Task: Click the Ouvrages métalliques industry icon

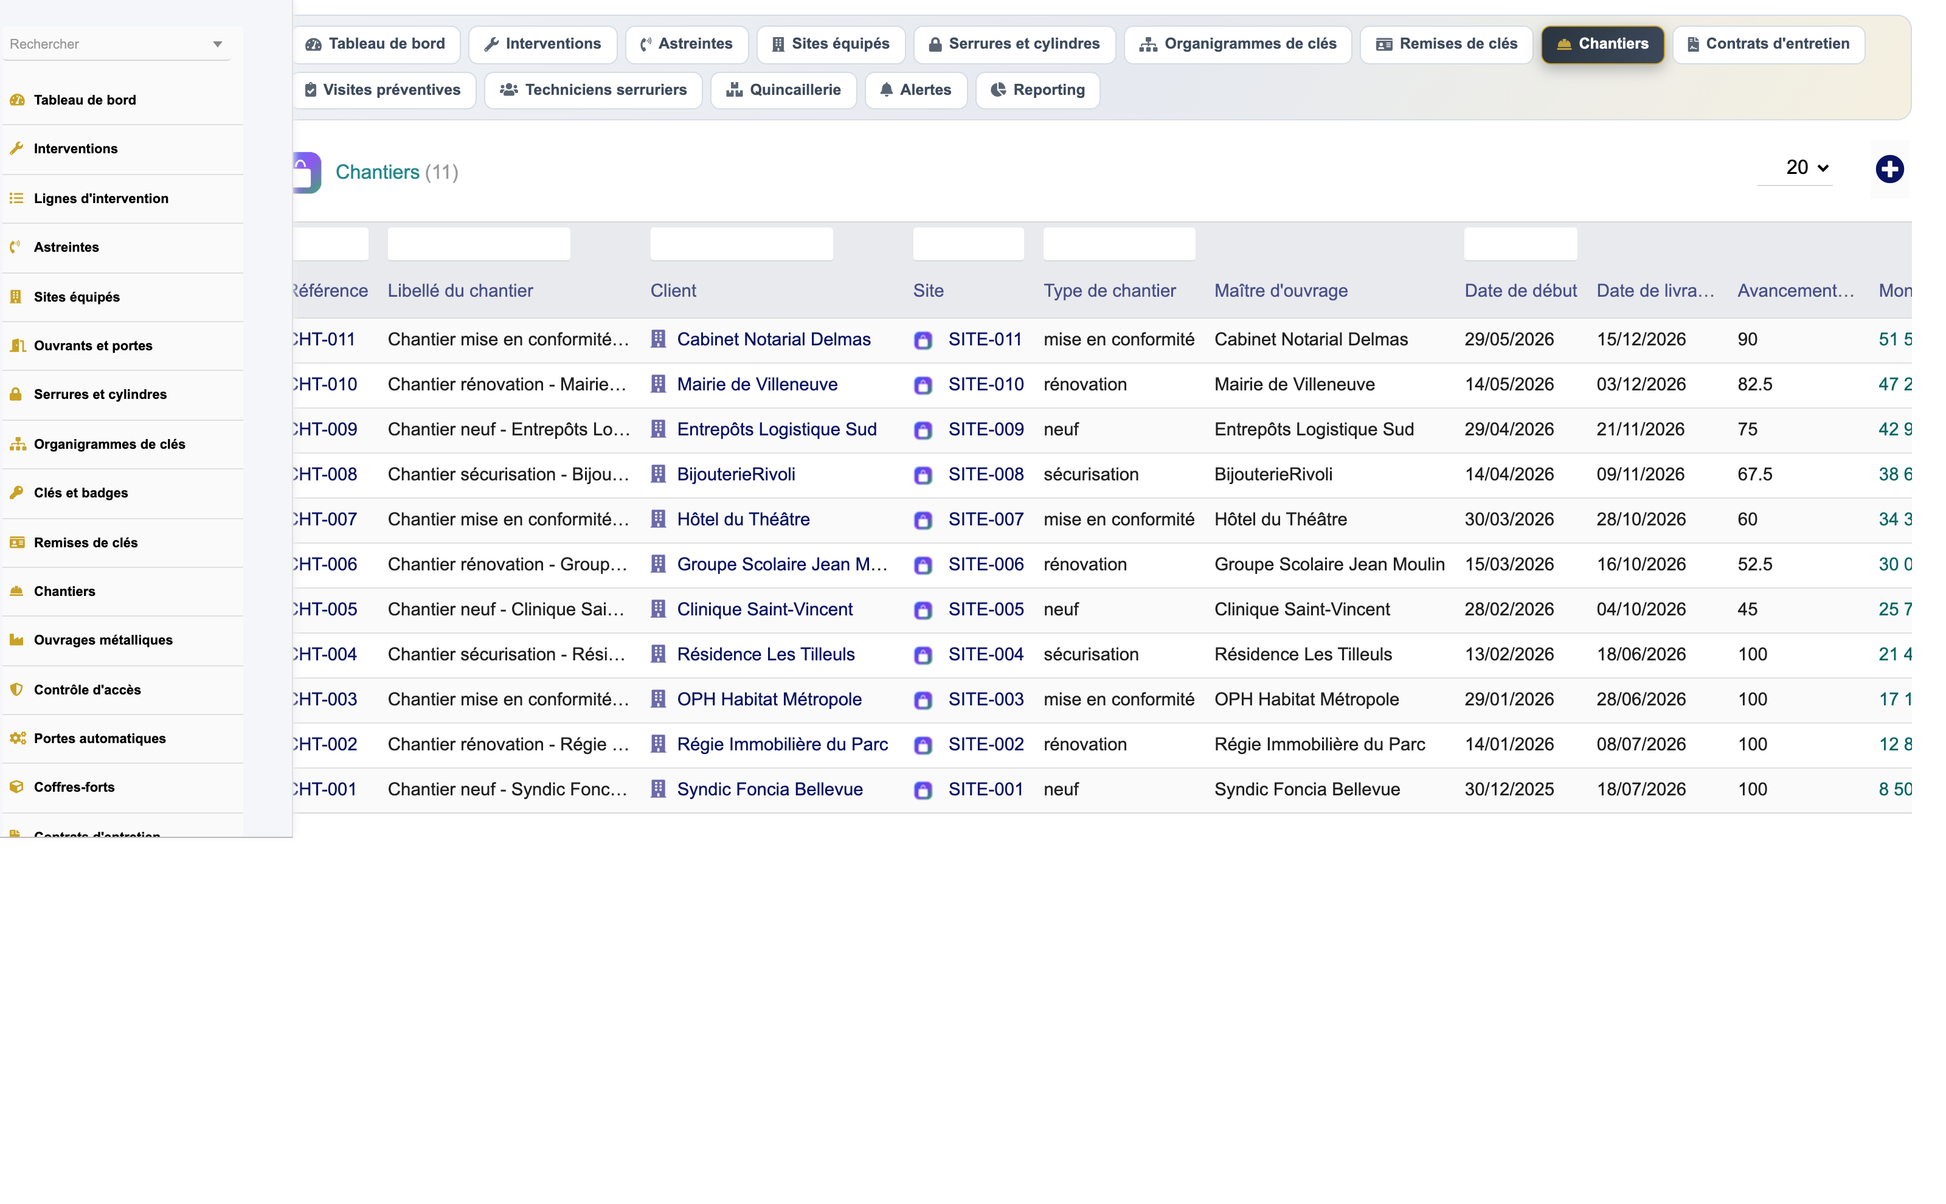Action: click(x=17, y=640)
